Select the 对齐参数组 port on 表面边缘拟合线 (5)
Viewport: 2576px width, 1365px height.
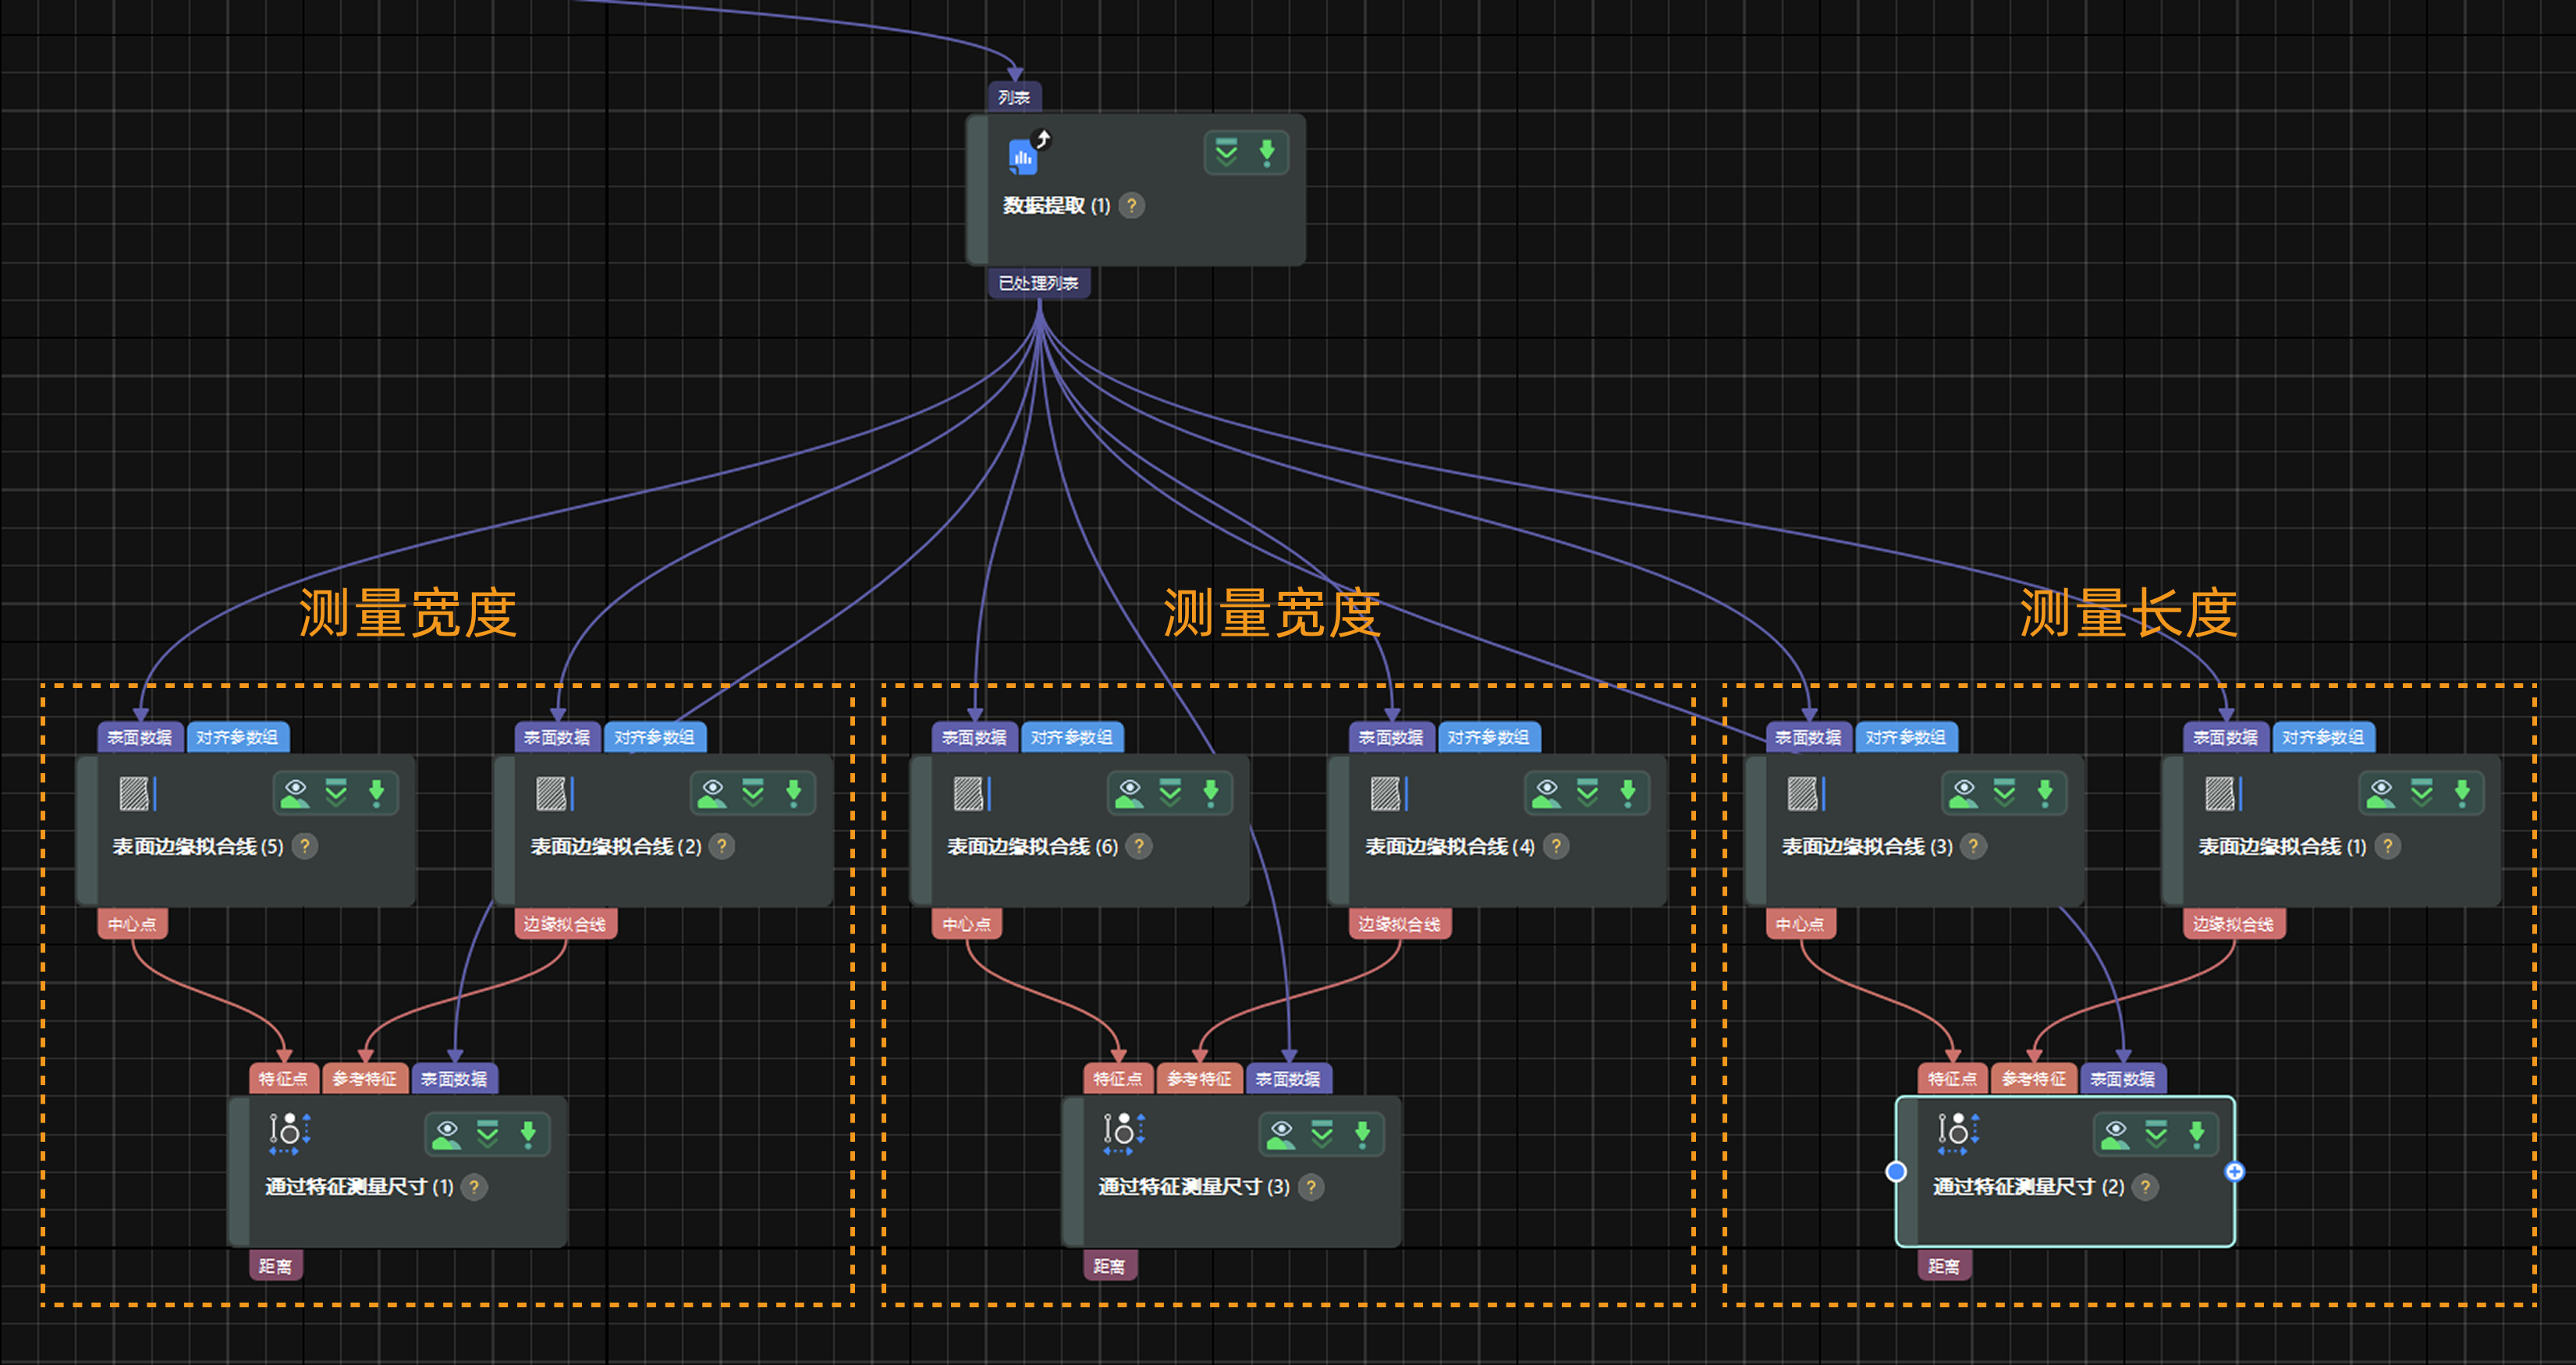click(237, 737)
